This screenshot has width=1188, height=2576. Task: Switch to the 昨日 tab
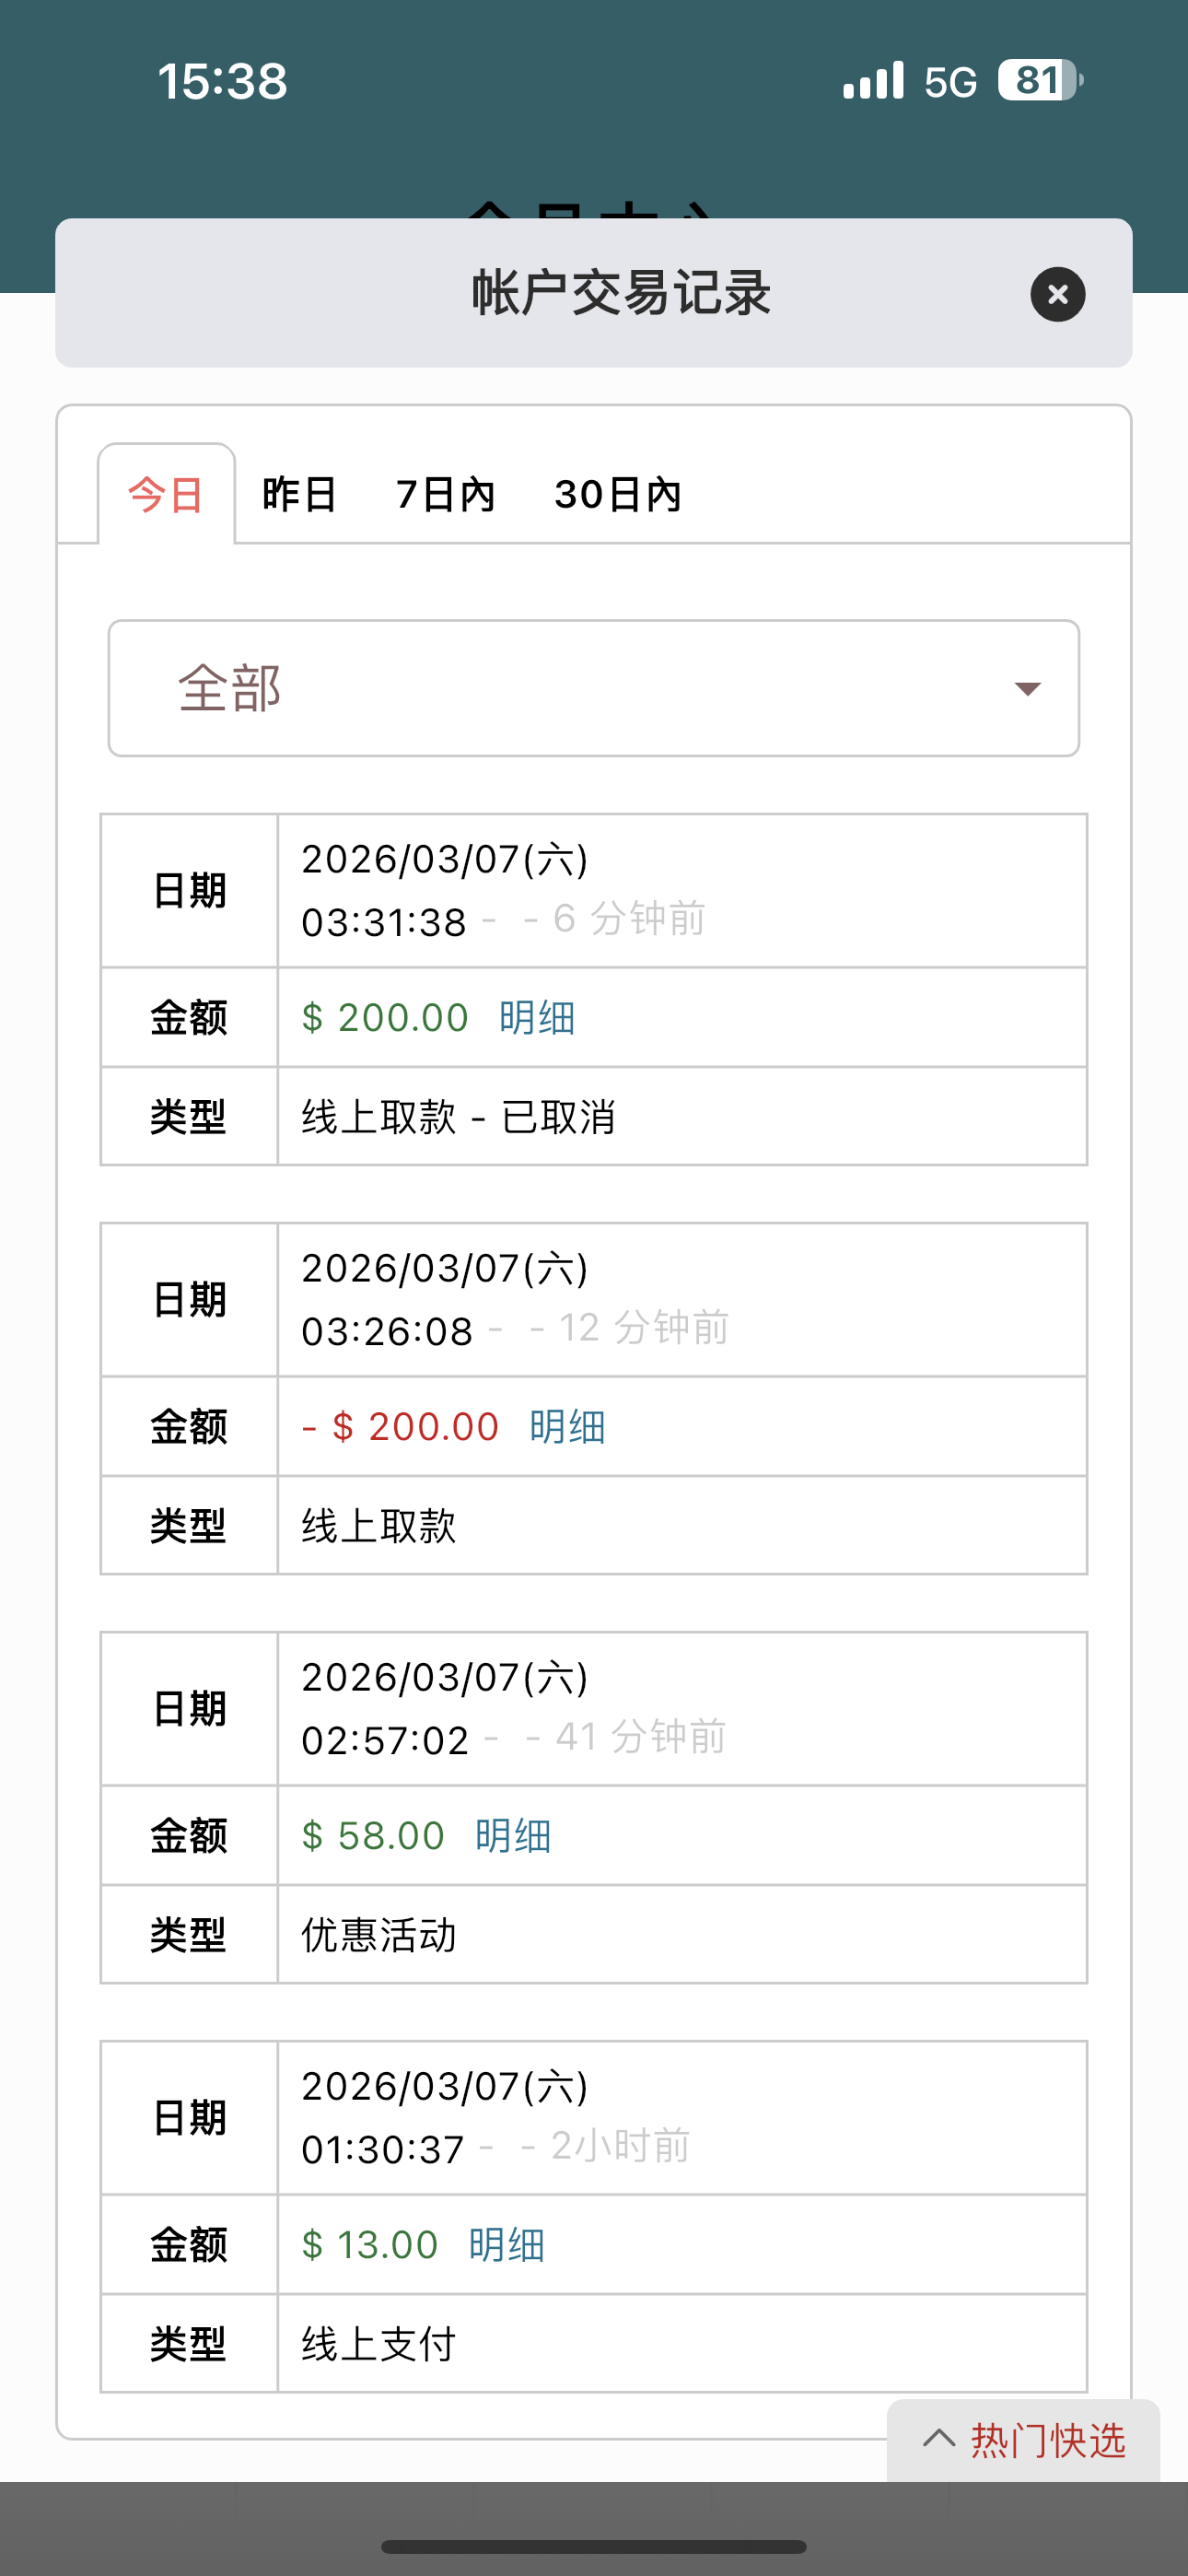[x=299, y=495]
